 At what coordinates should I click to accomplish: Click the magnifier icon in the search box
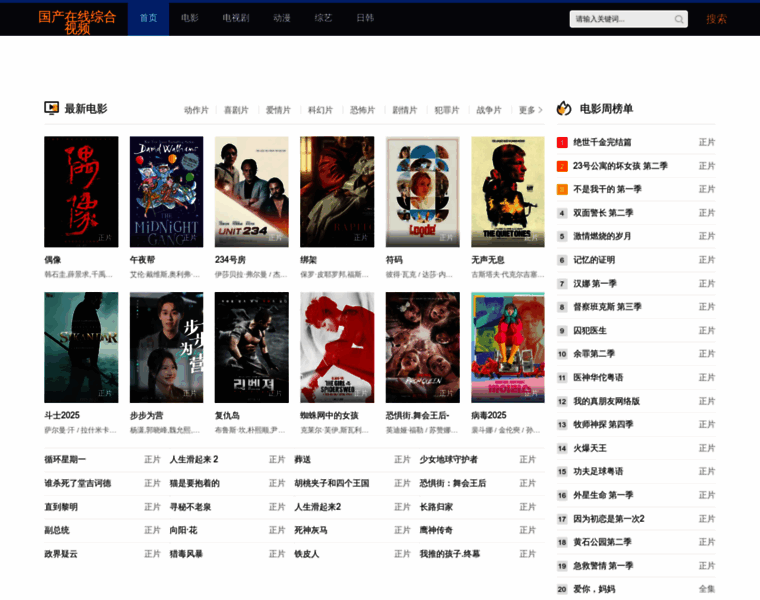point(679,19)
